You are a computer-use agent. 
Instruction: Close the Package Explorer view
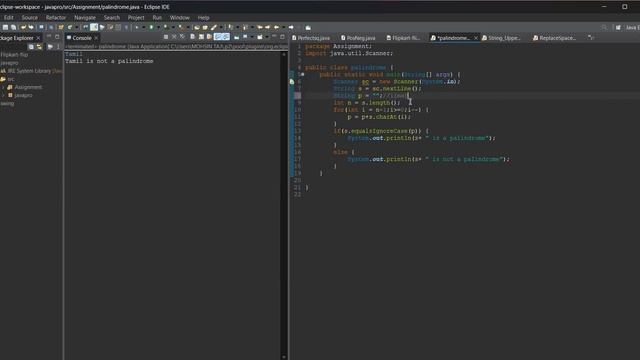click(38, 38)
